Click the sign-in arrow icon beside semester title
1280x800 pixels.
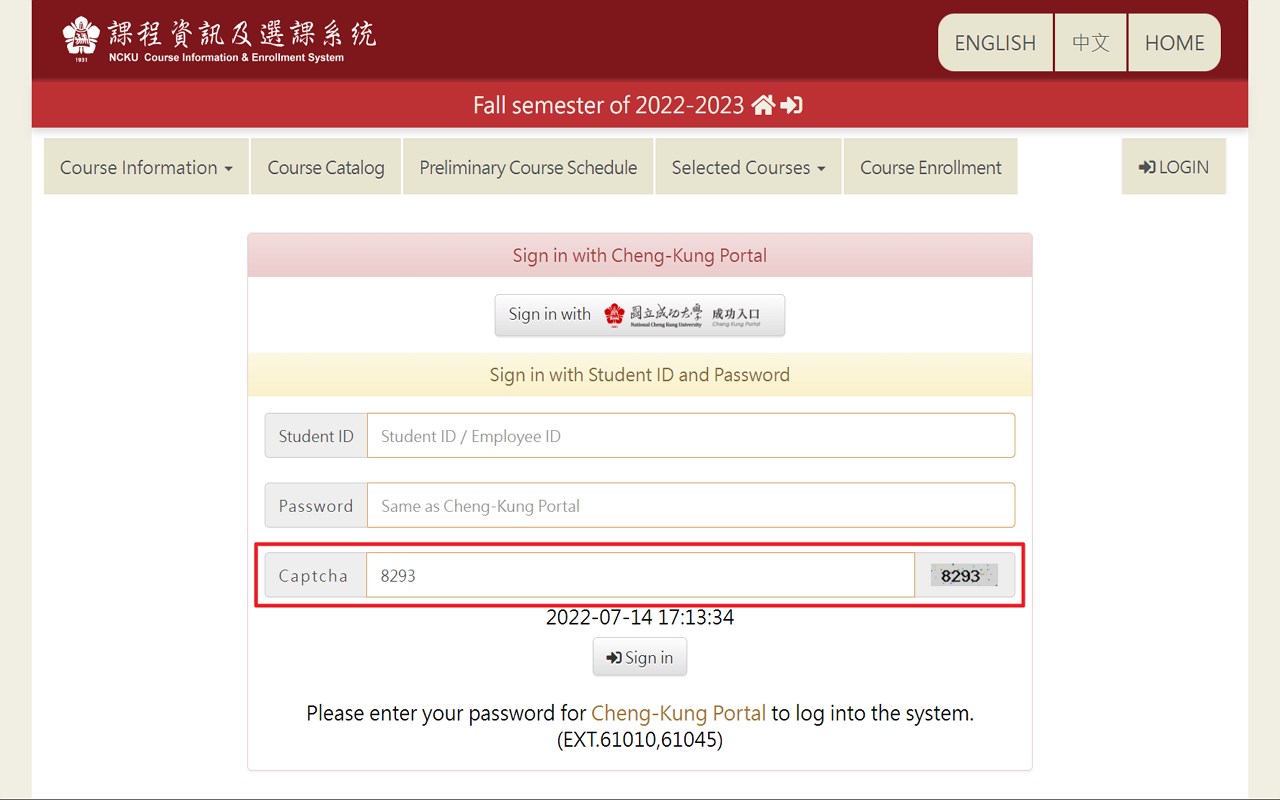[x=791, y=105]
